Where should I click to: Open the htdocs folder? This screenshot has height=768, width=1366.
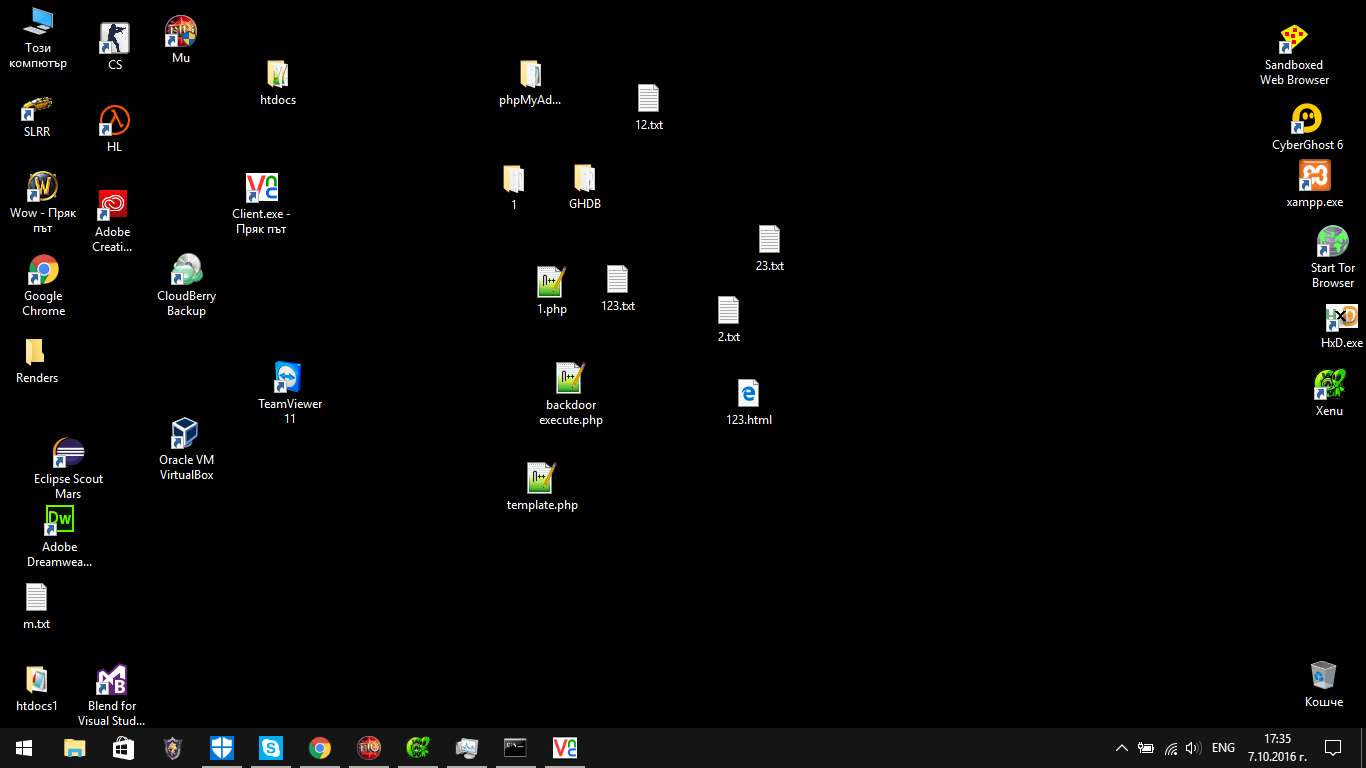278,83
